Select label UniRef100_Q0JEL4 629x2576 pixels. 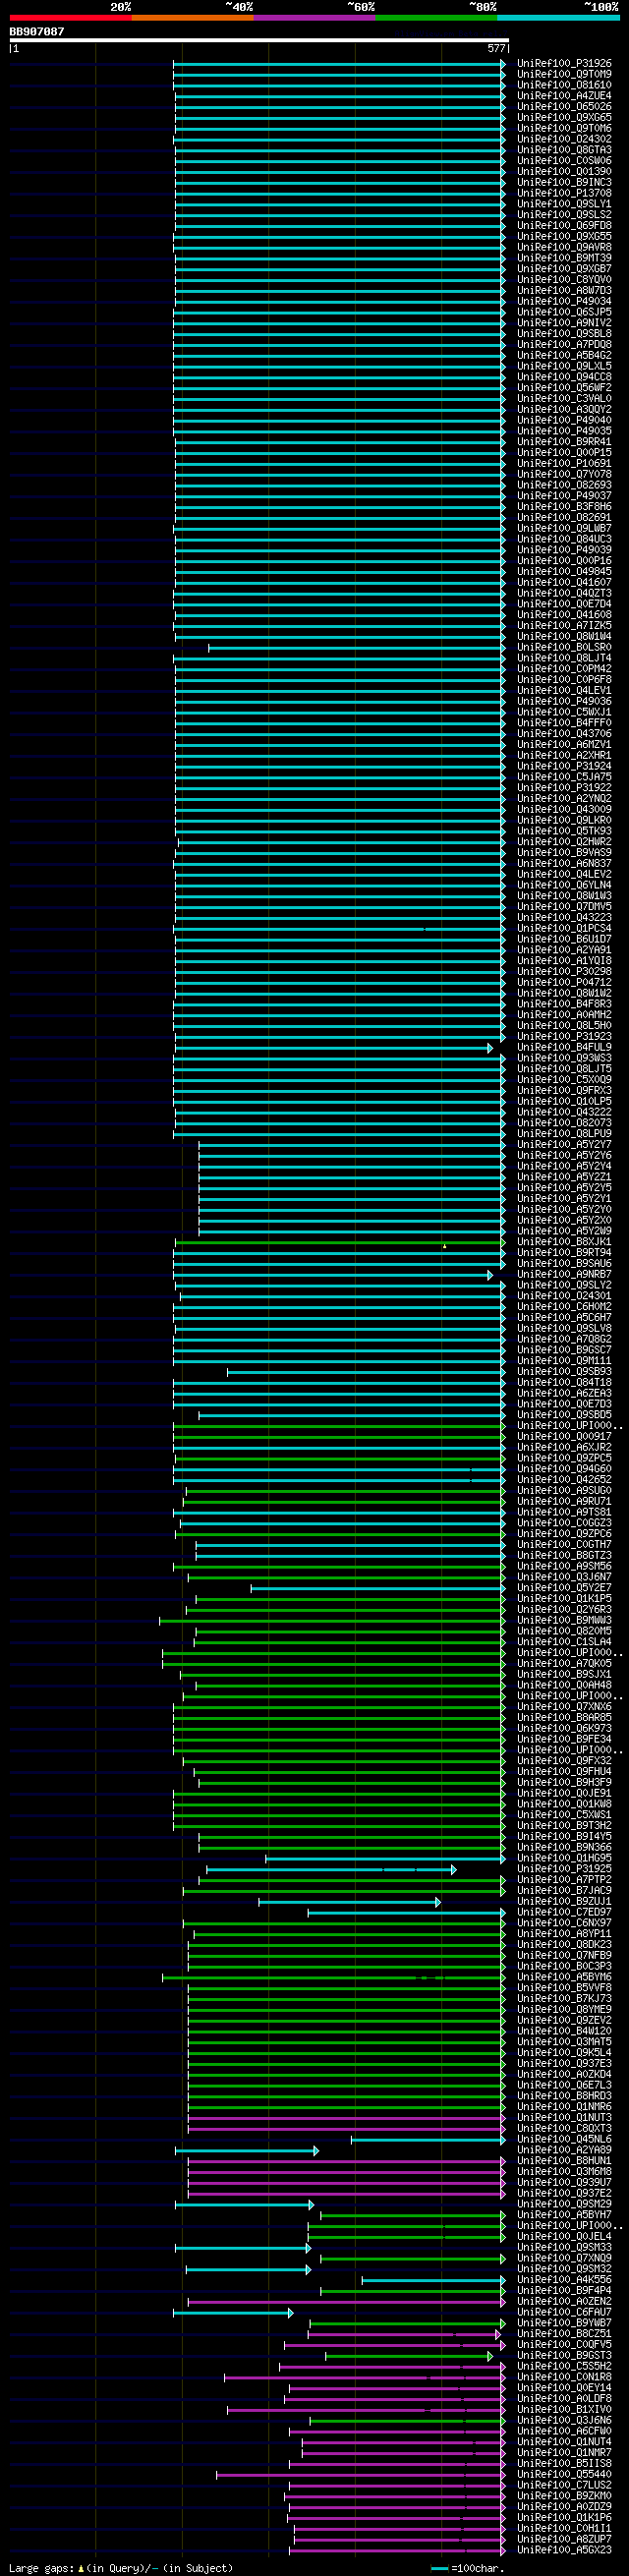[564, 2237]
